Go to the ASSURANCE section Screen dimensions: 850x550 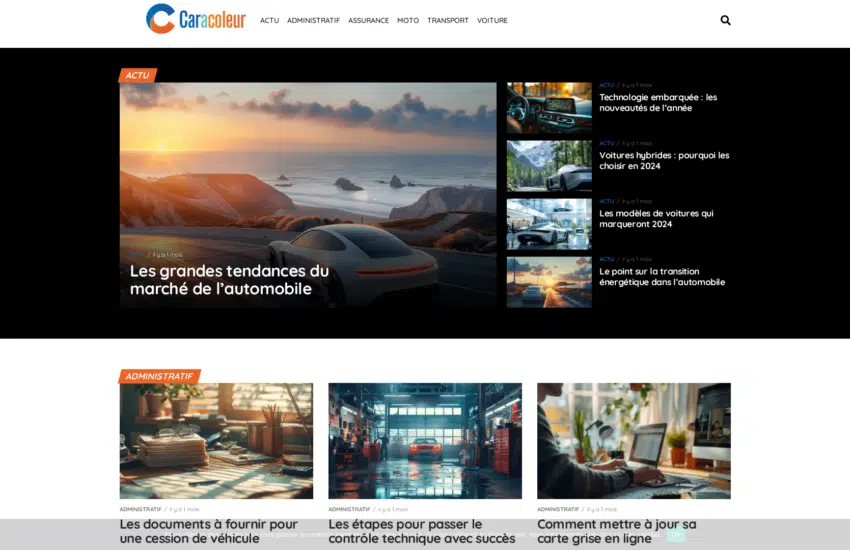click(x=368, y=21)
